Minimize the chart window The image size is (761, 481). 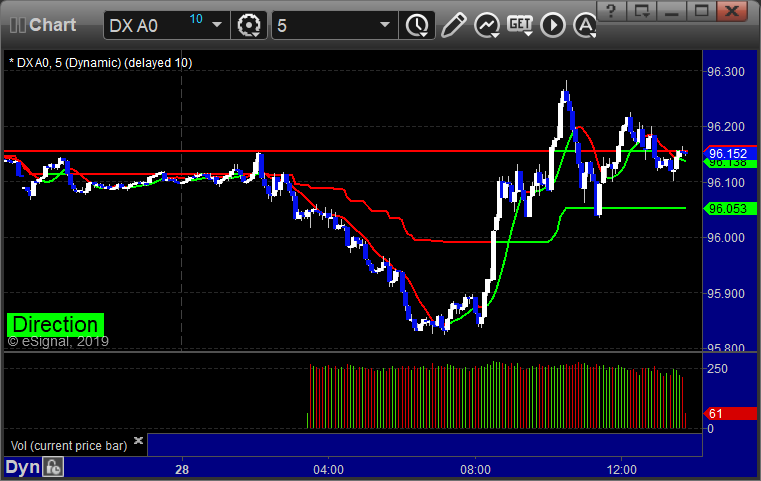(672, 11)
